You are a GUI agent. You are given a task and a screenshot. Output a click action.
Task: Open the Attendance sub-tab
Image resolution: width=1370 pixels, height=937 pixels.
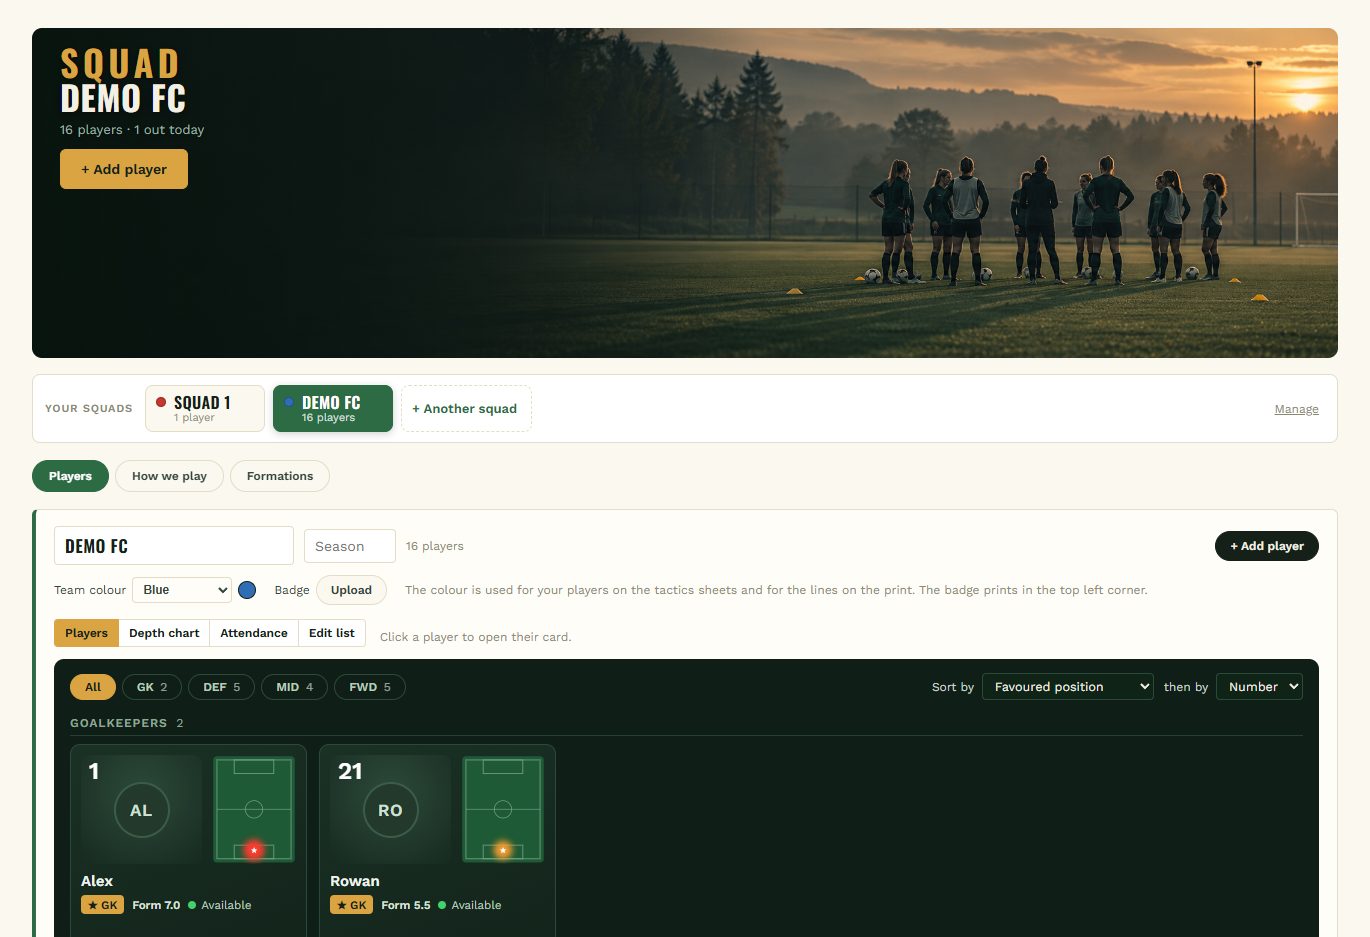coord(254,633)
